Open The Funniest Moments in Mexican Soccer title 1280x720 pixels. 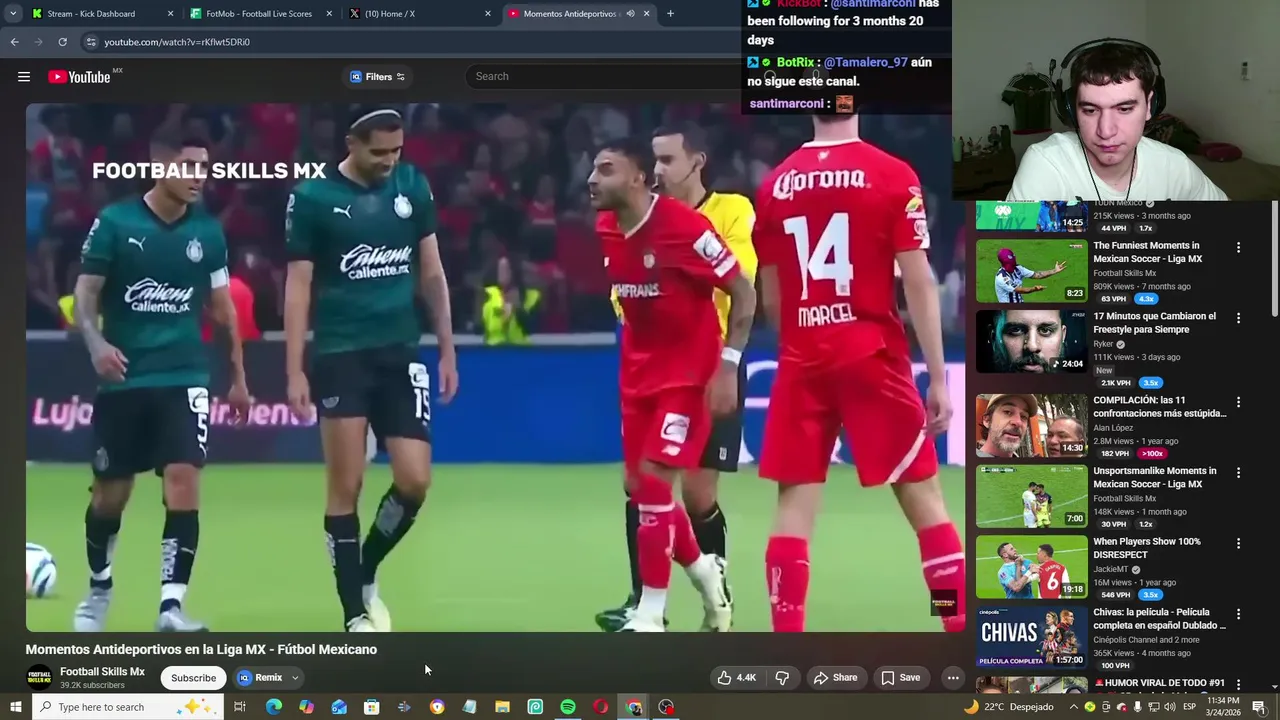tap(1147, 252)
